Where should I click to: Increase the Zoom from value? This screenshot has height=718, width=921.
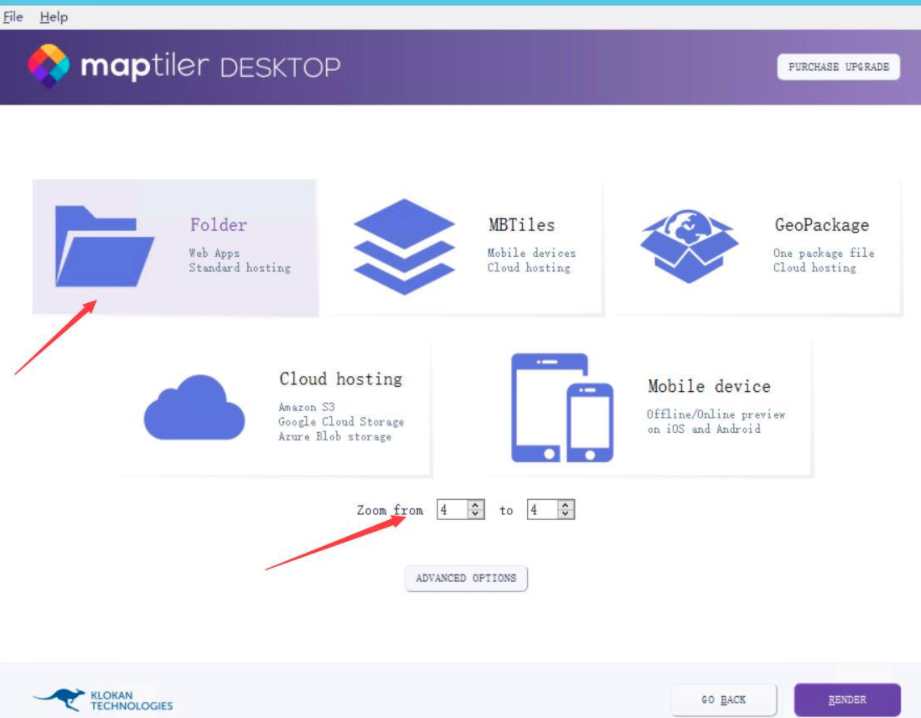click(x=476, y=505)
